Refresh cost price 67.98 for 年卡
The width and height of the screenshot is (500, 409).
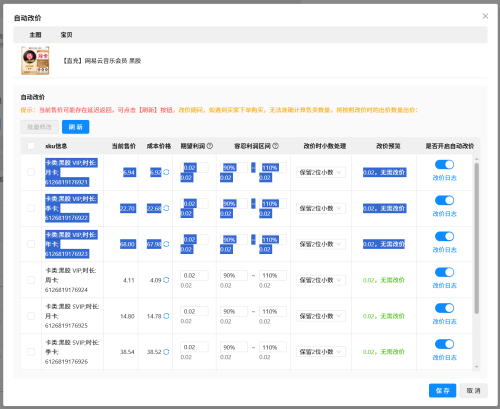166,244
